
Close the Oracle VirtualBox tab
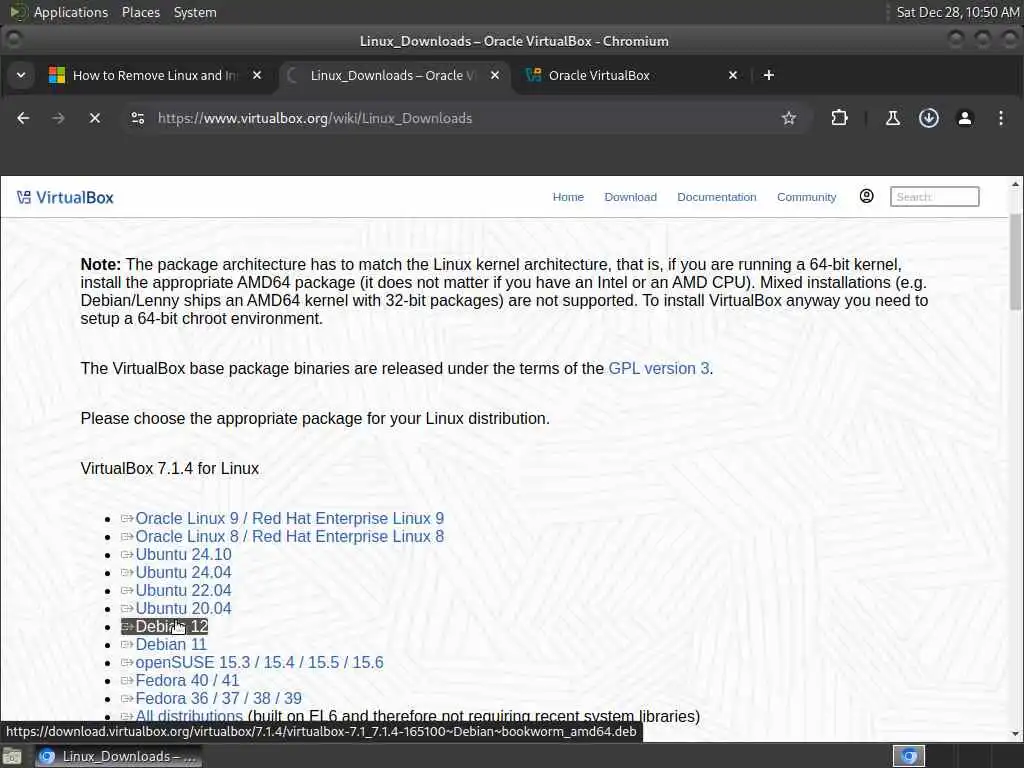(733, 75)
